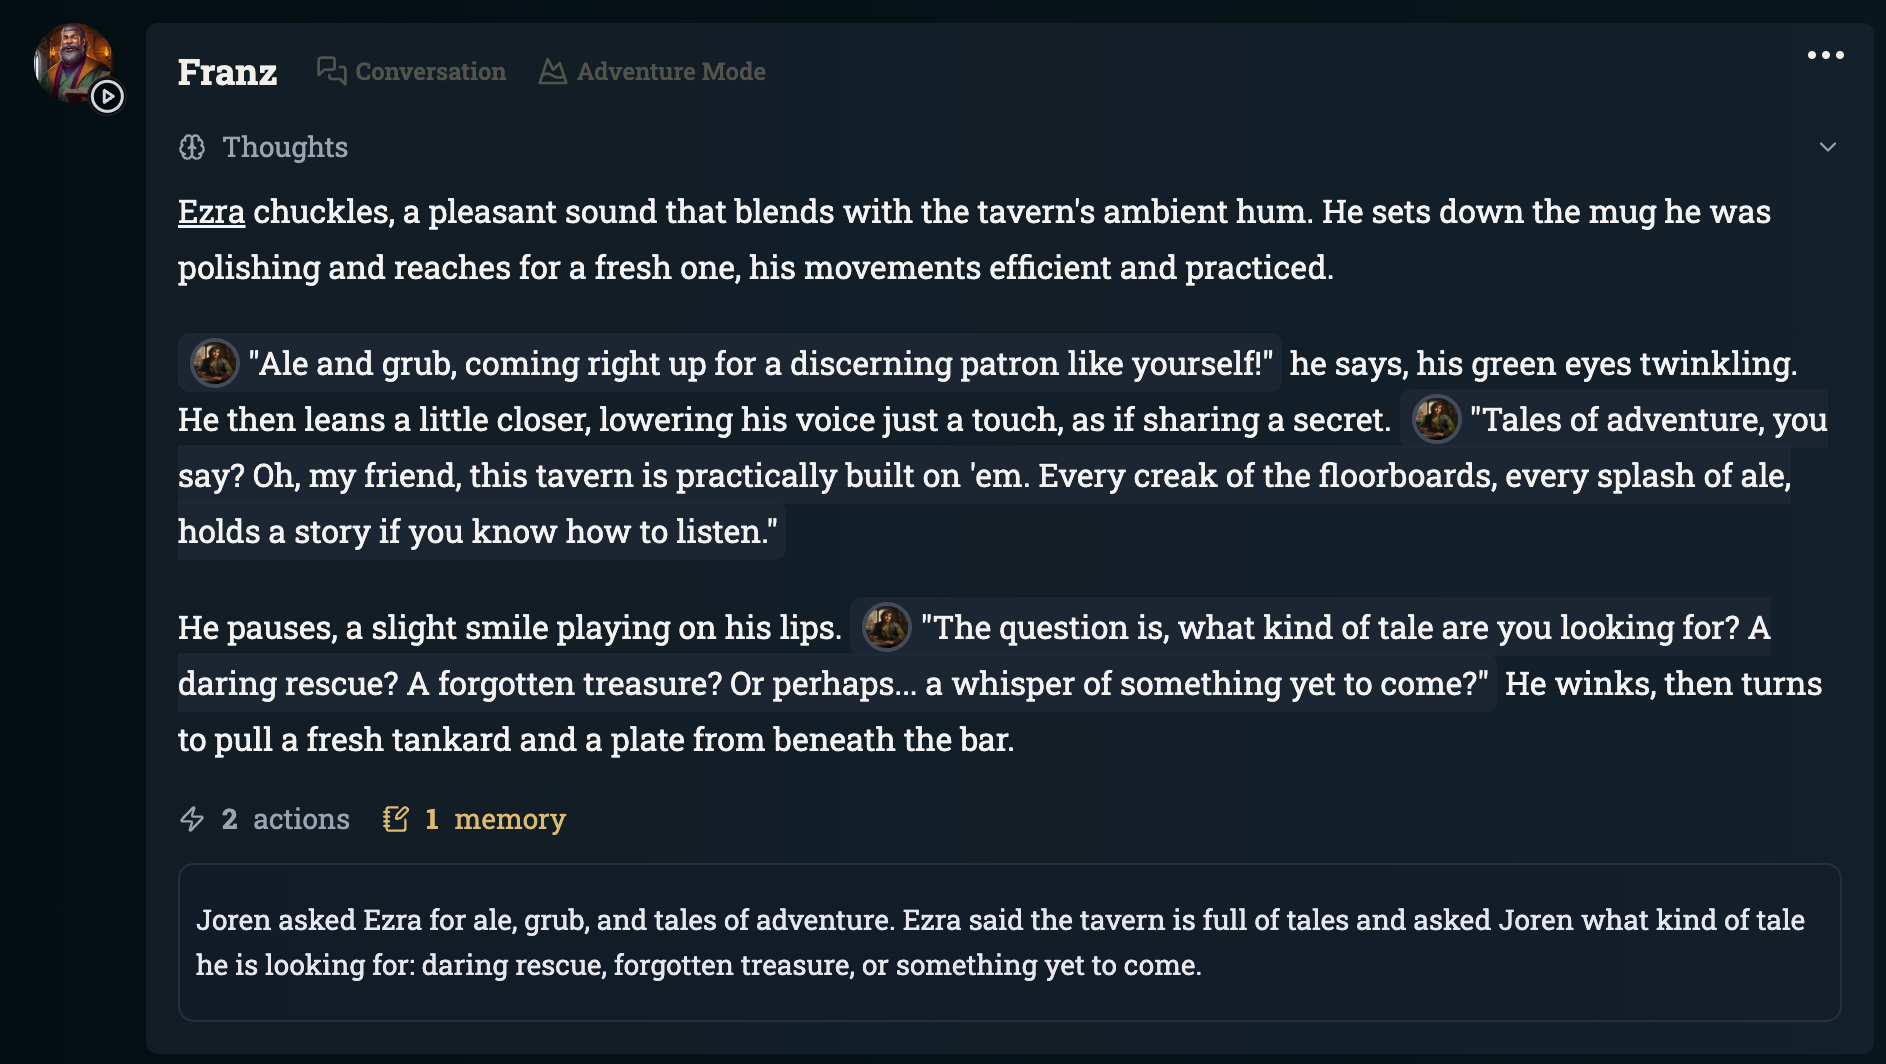
Task: Click Ezra's avatar beside "Tales of adventure" quote
Action: pyautogui.click(x=1436, y=418)
